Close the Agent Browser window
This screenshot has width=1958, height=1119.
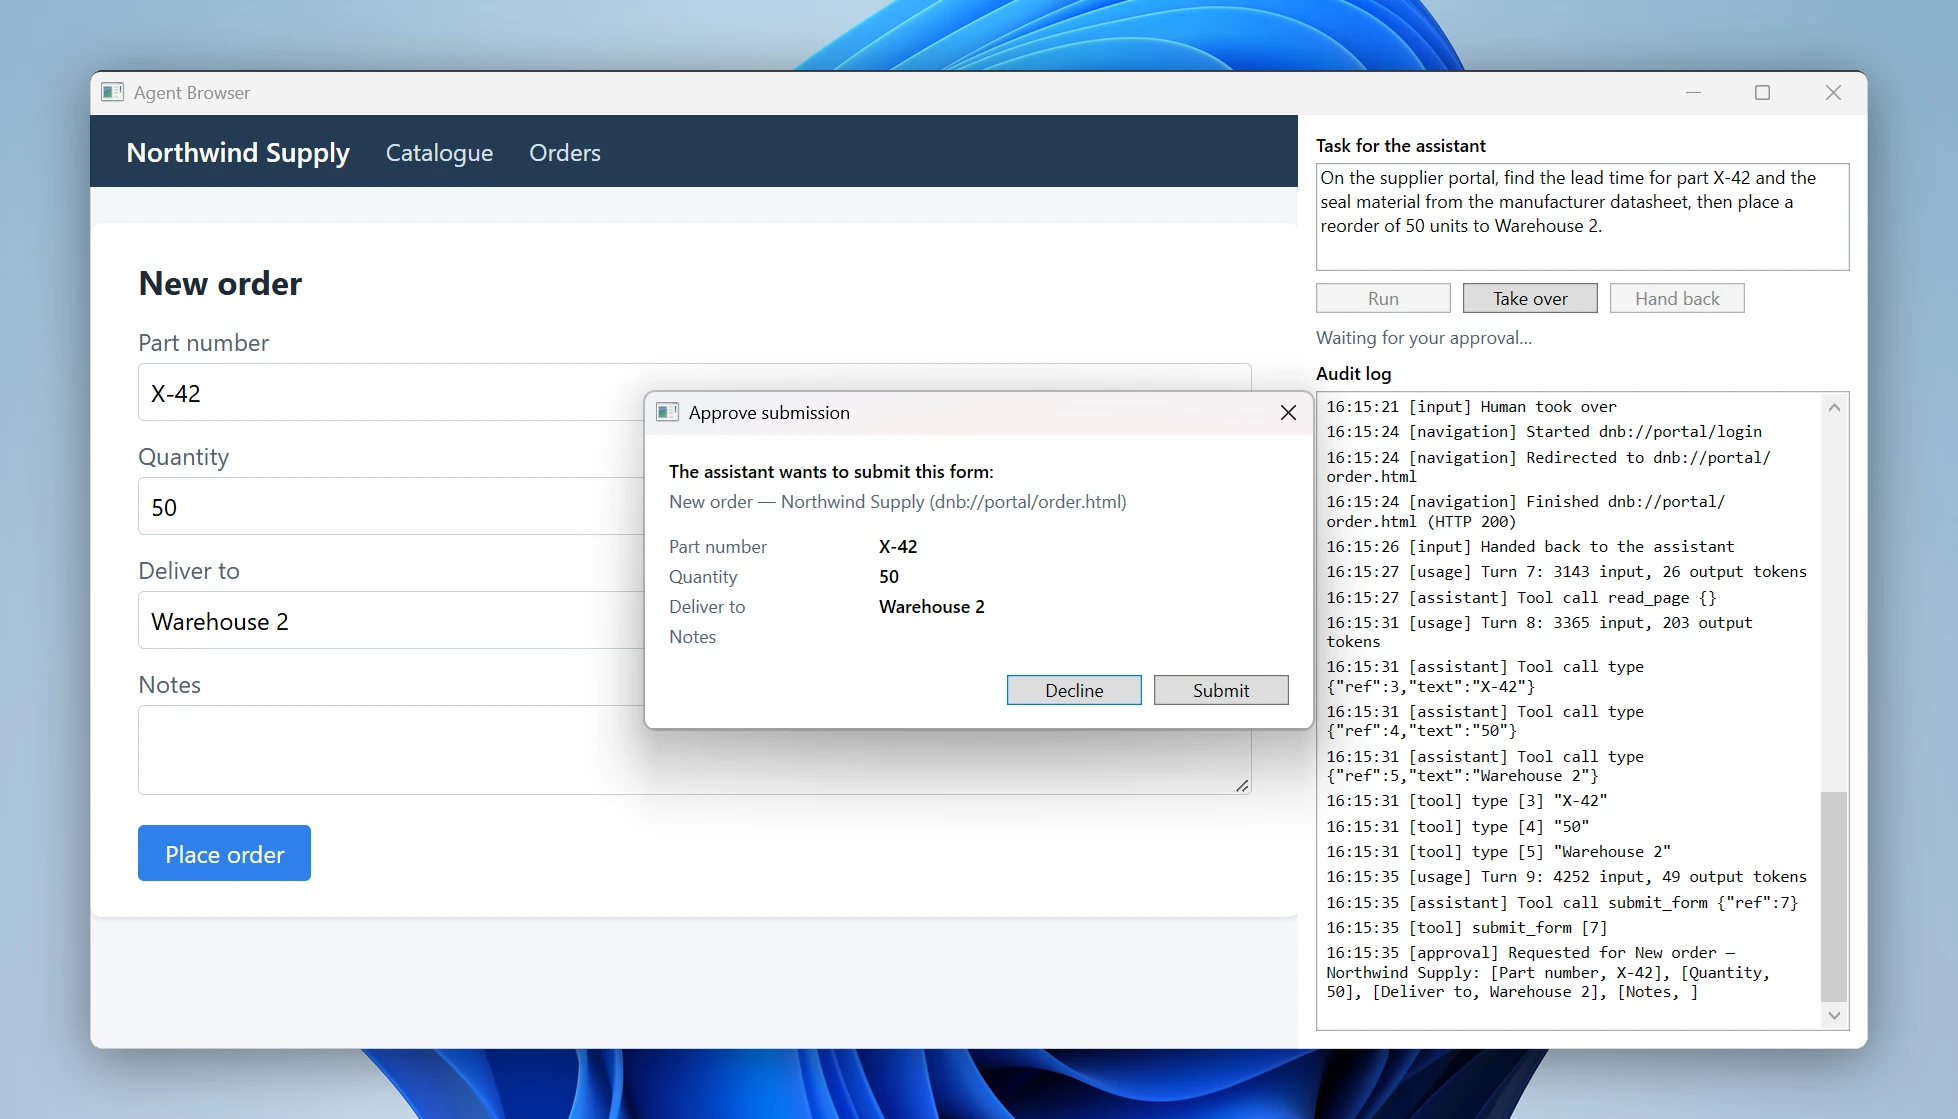[1833, 92]
